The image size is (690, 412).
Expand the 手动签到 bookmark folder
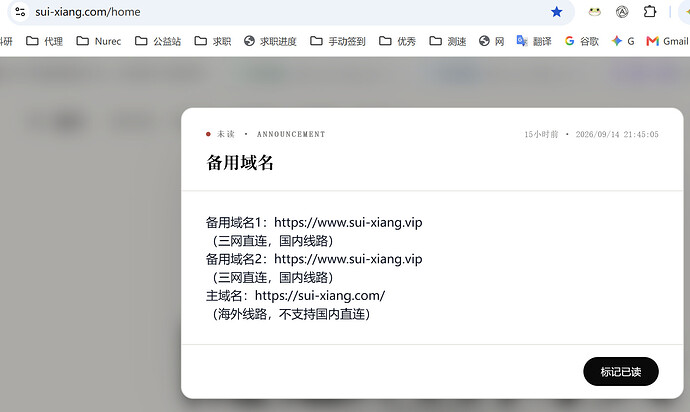[x=338, y=41]
